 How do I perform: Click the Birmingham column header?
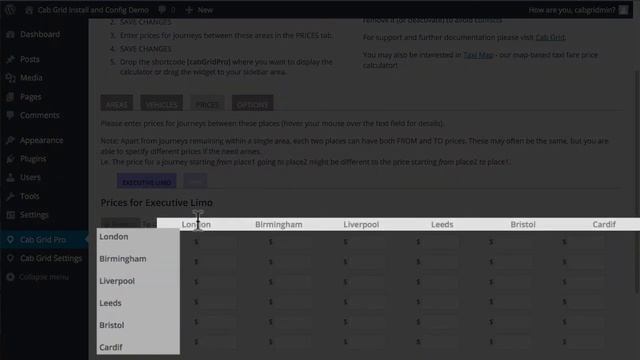pos(279,224)
